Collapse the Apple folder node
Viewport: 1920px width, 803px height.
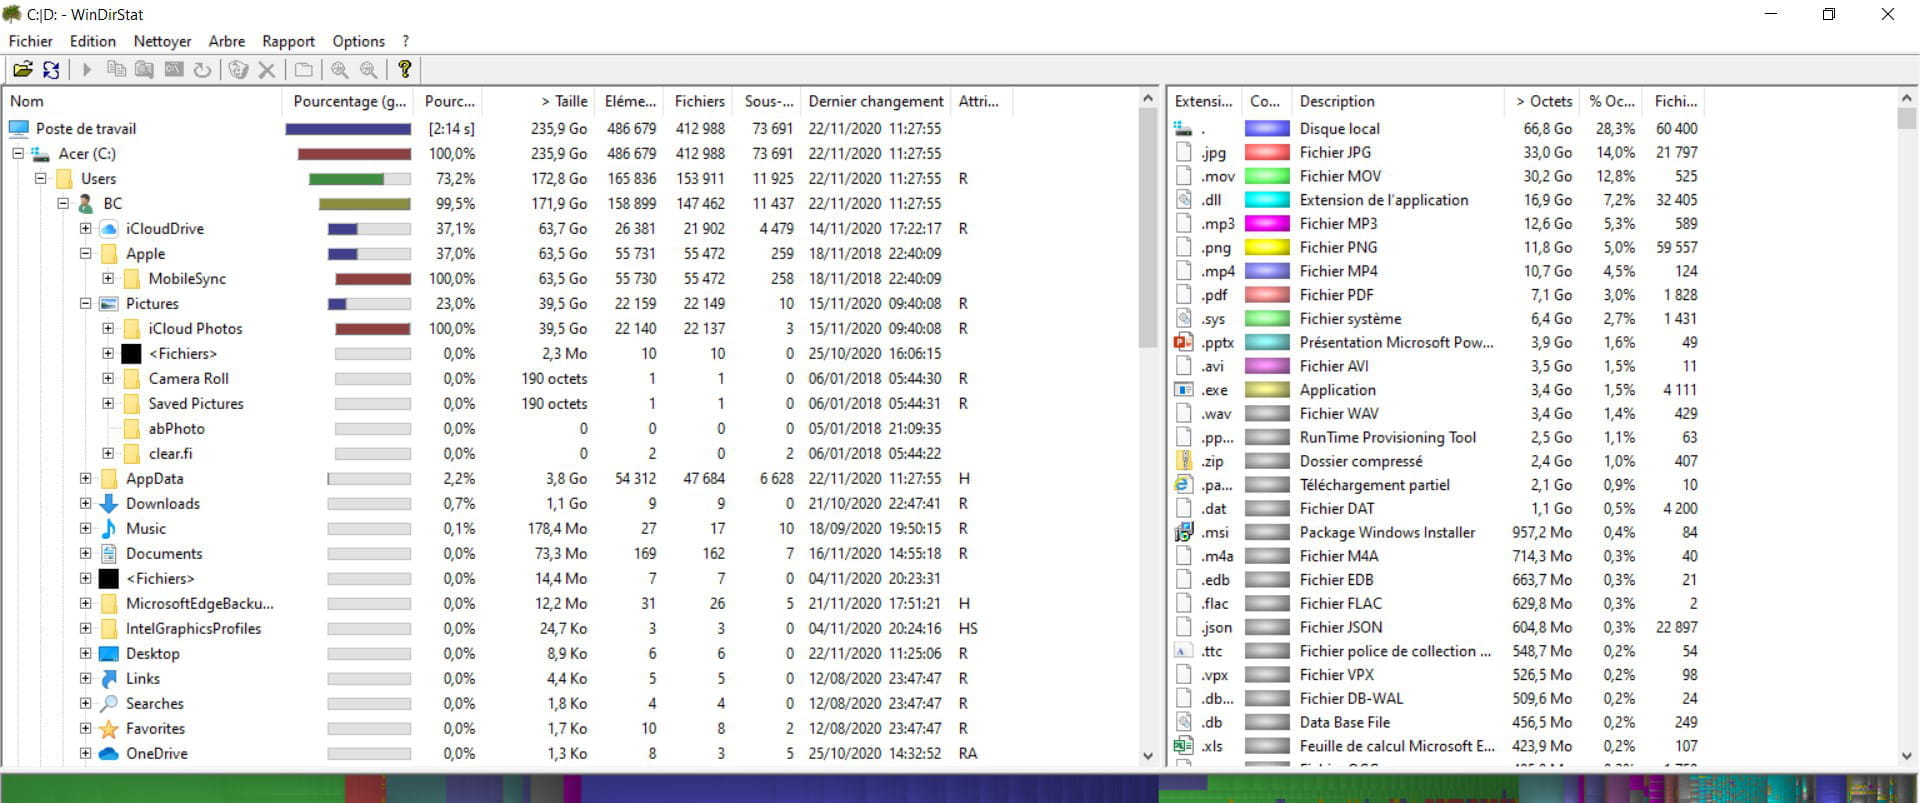(86, 253)
